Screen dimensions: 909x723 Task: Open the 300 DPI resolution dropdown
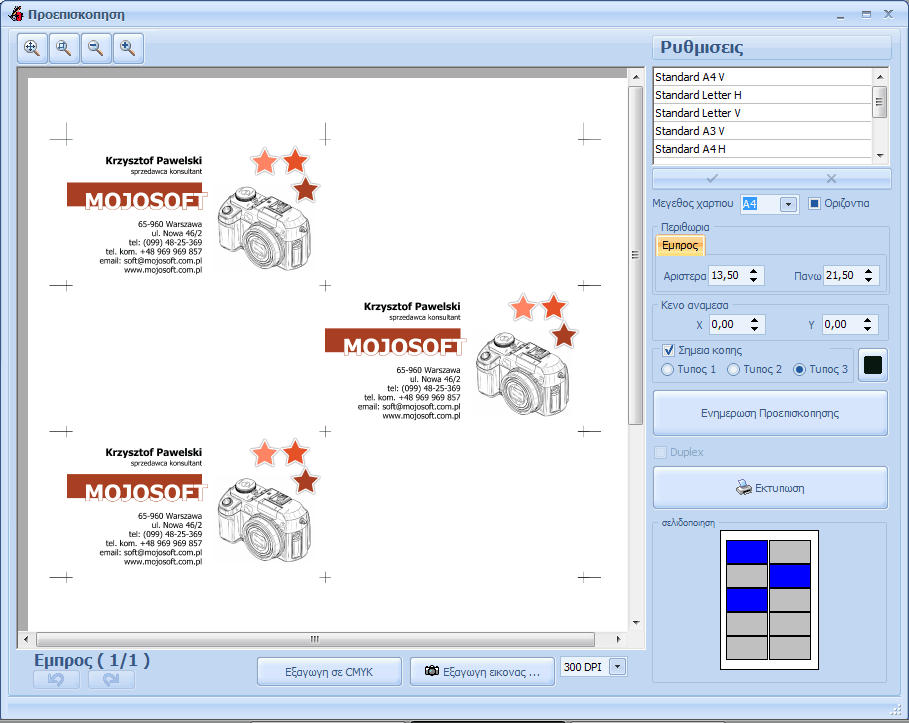(618, 667)
